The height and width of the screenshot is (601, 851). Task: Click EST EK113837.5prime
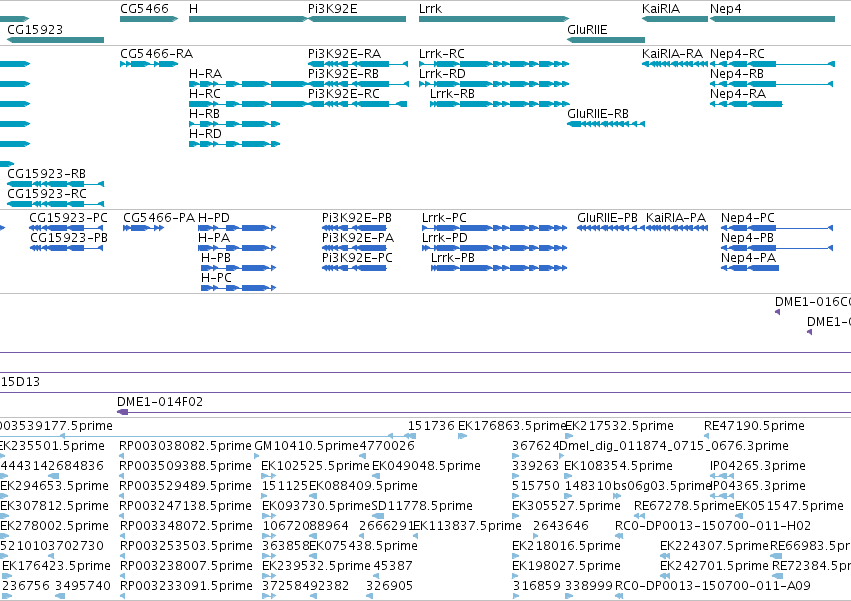[415, 536]
